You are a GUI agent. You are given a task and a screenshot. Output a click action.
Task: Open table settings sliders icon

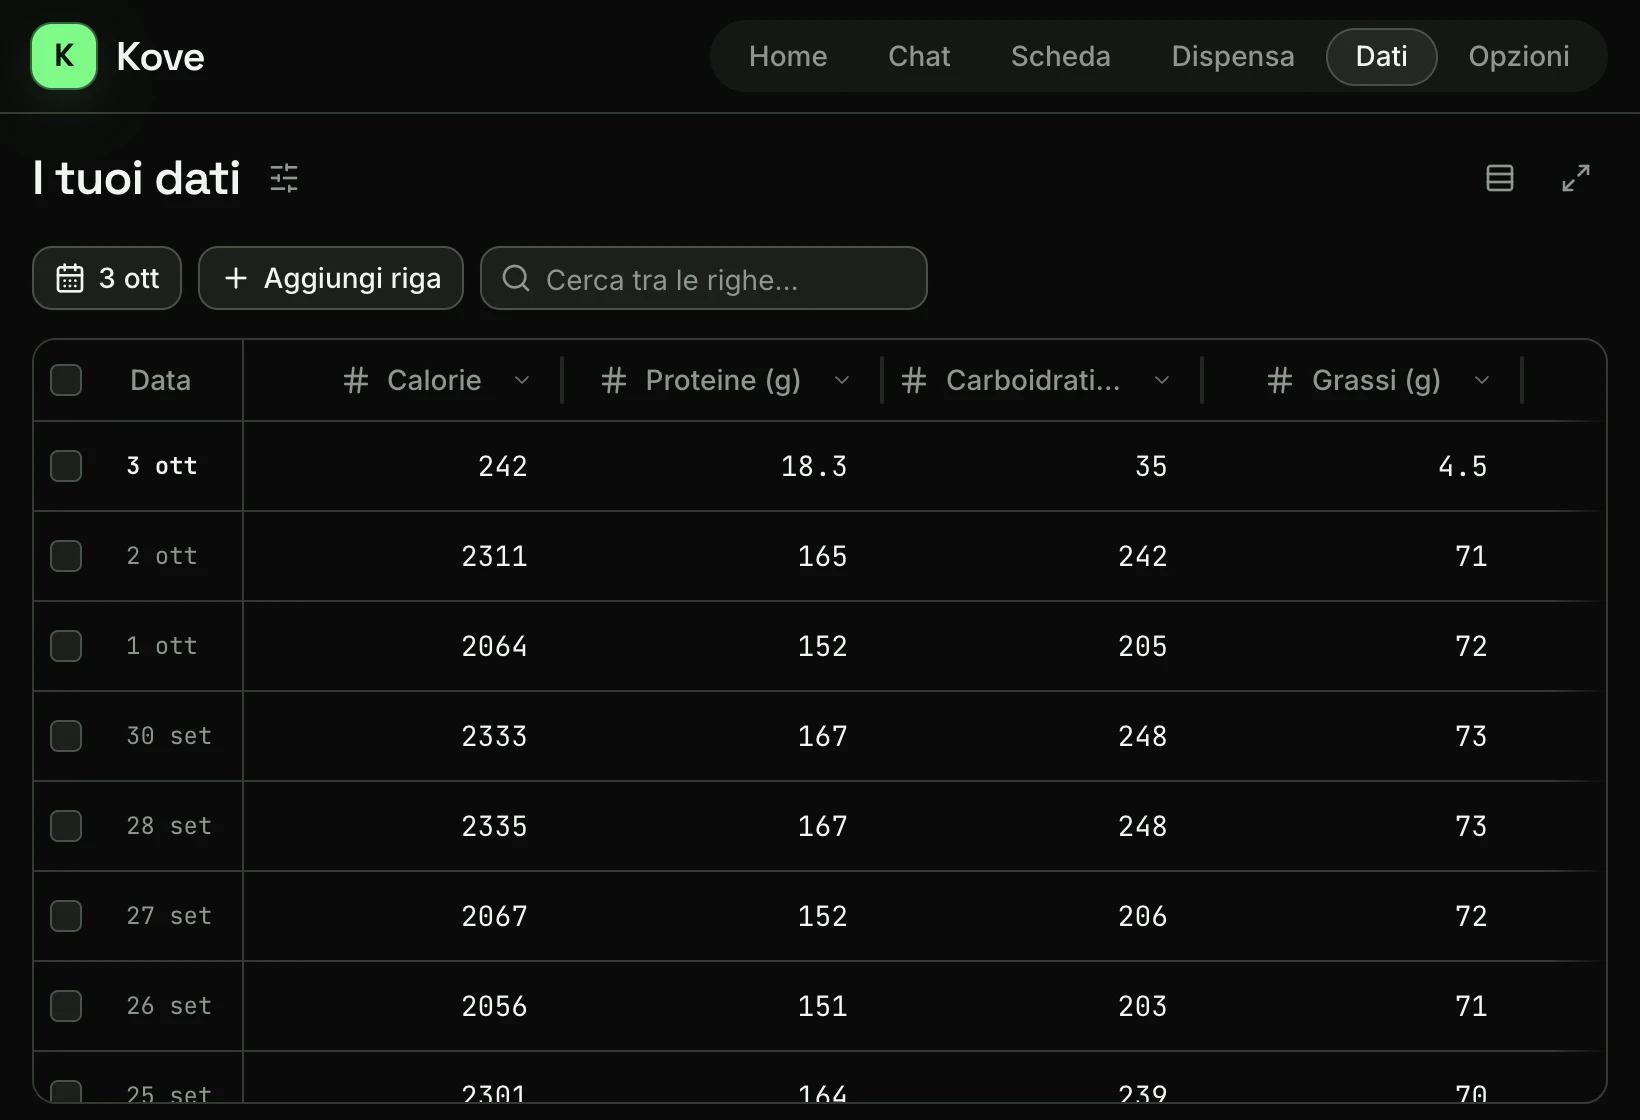point(284,178)
